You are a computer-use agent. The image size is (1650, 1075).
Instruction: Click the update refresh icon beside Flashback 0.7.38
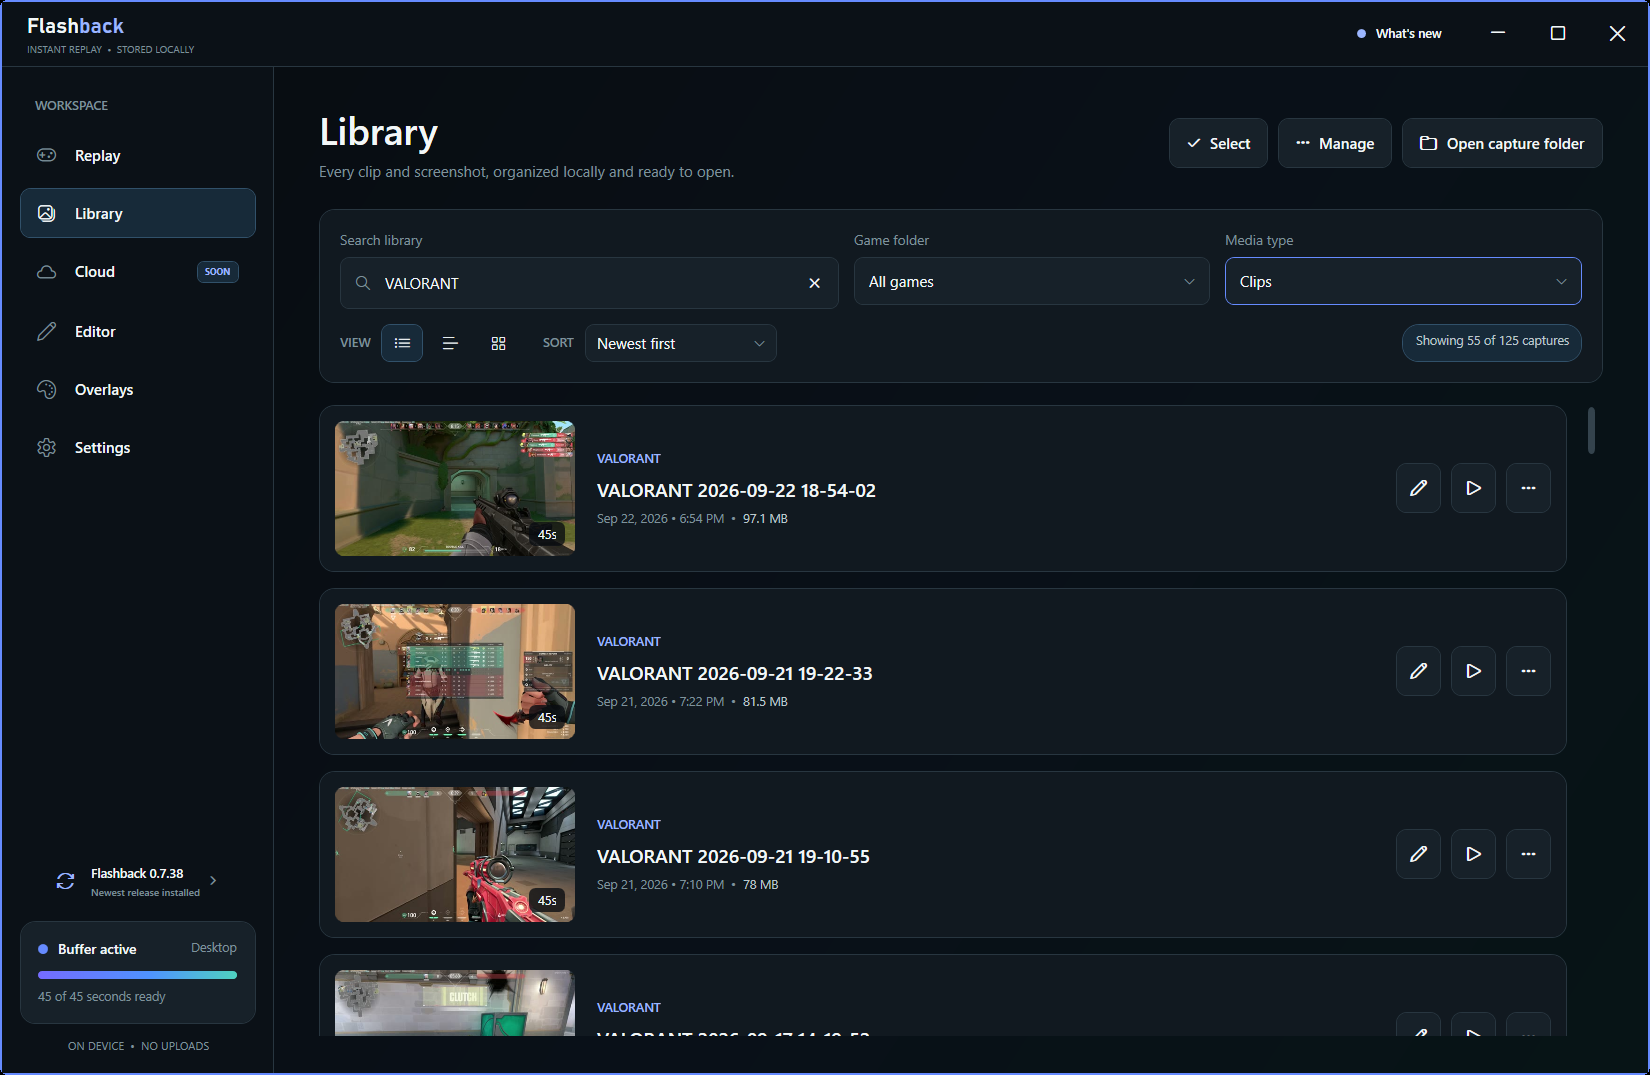click(x=65, y=881)
